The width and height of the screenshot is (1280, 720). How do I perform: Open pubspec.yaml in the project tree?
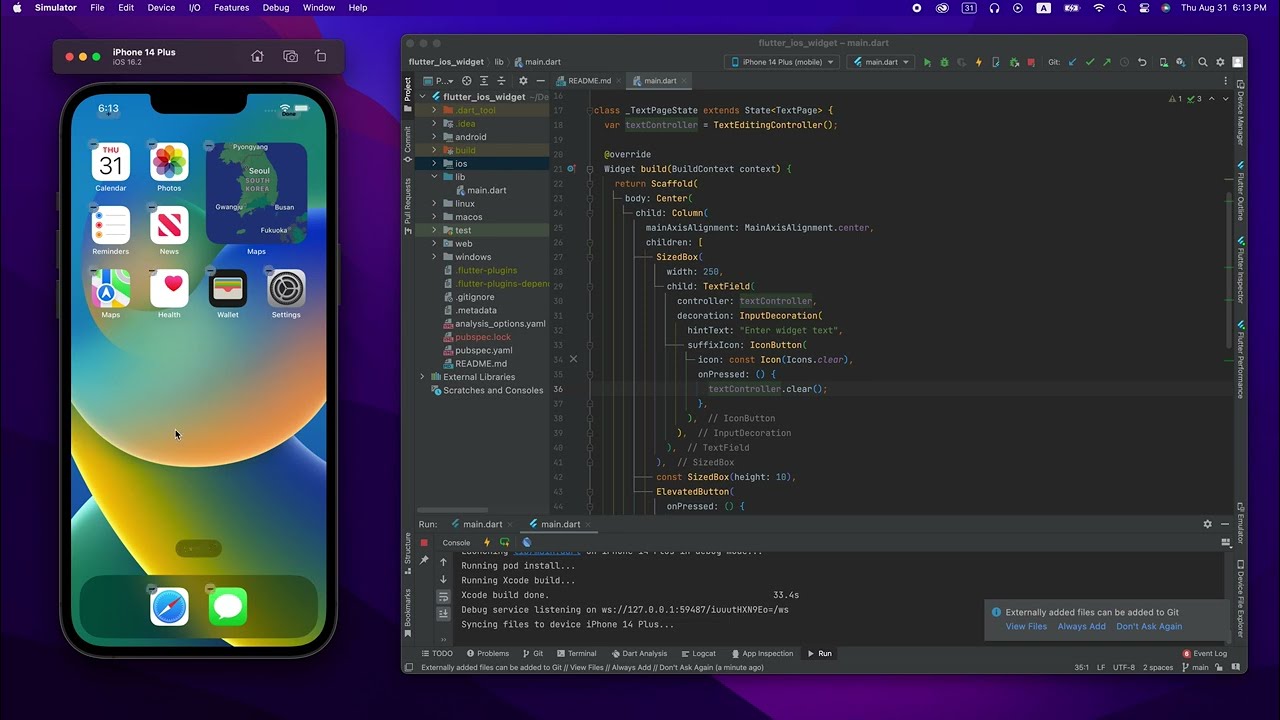pyautogui.click(x=483, y=351)
